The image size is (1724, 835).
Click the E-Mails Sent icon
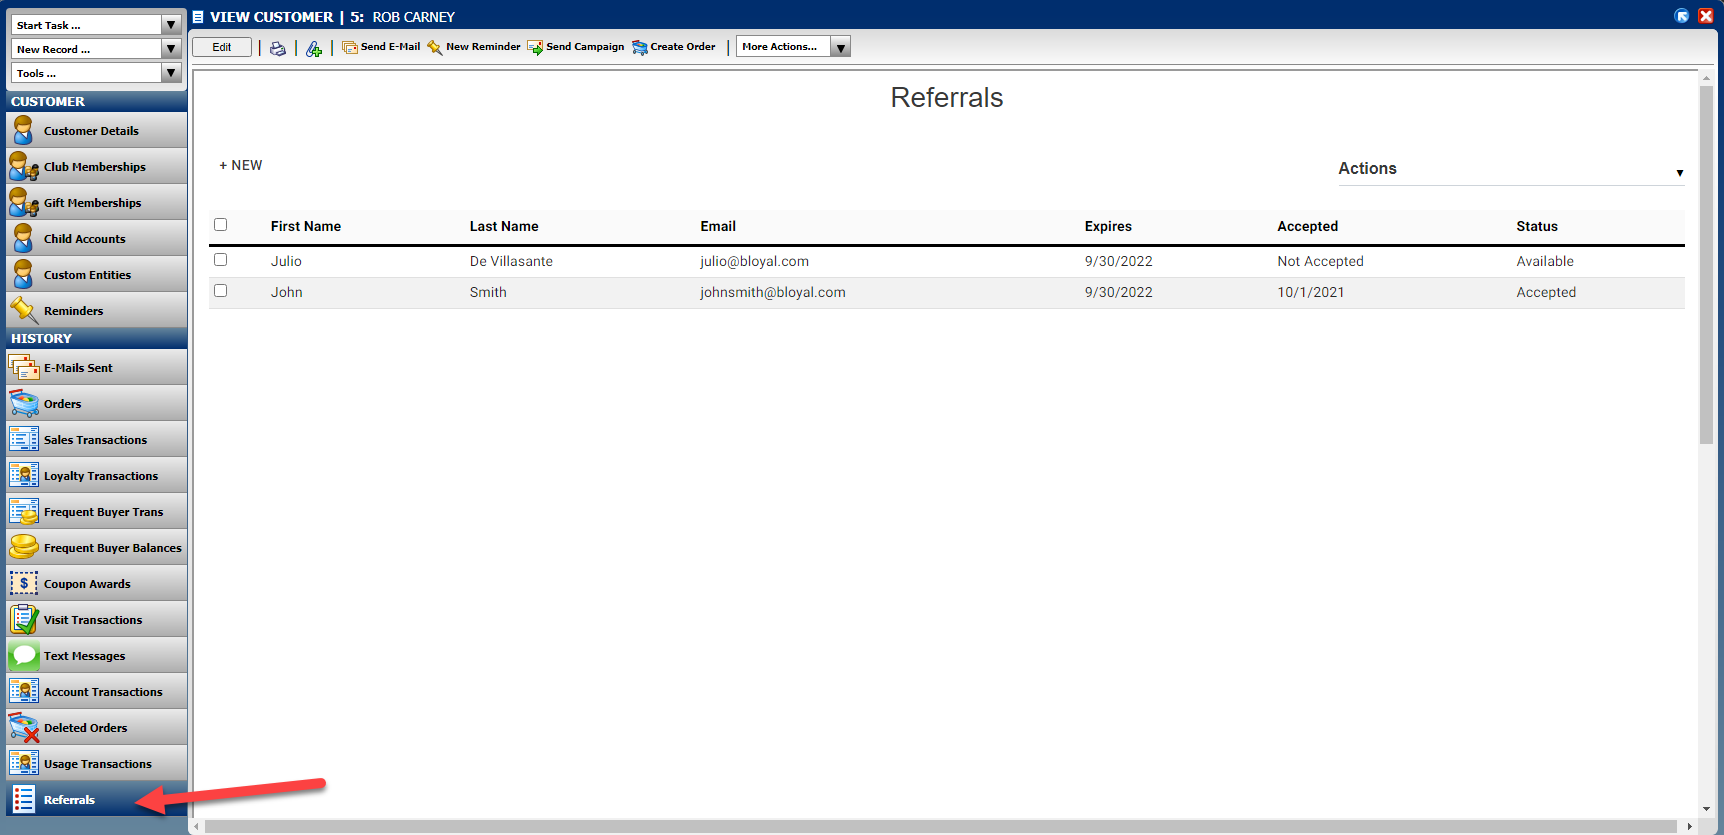tap(23, 367)
